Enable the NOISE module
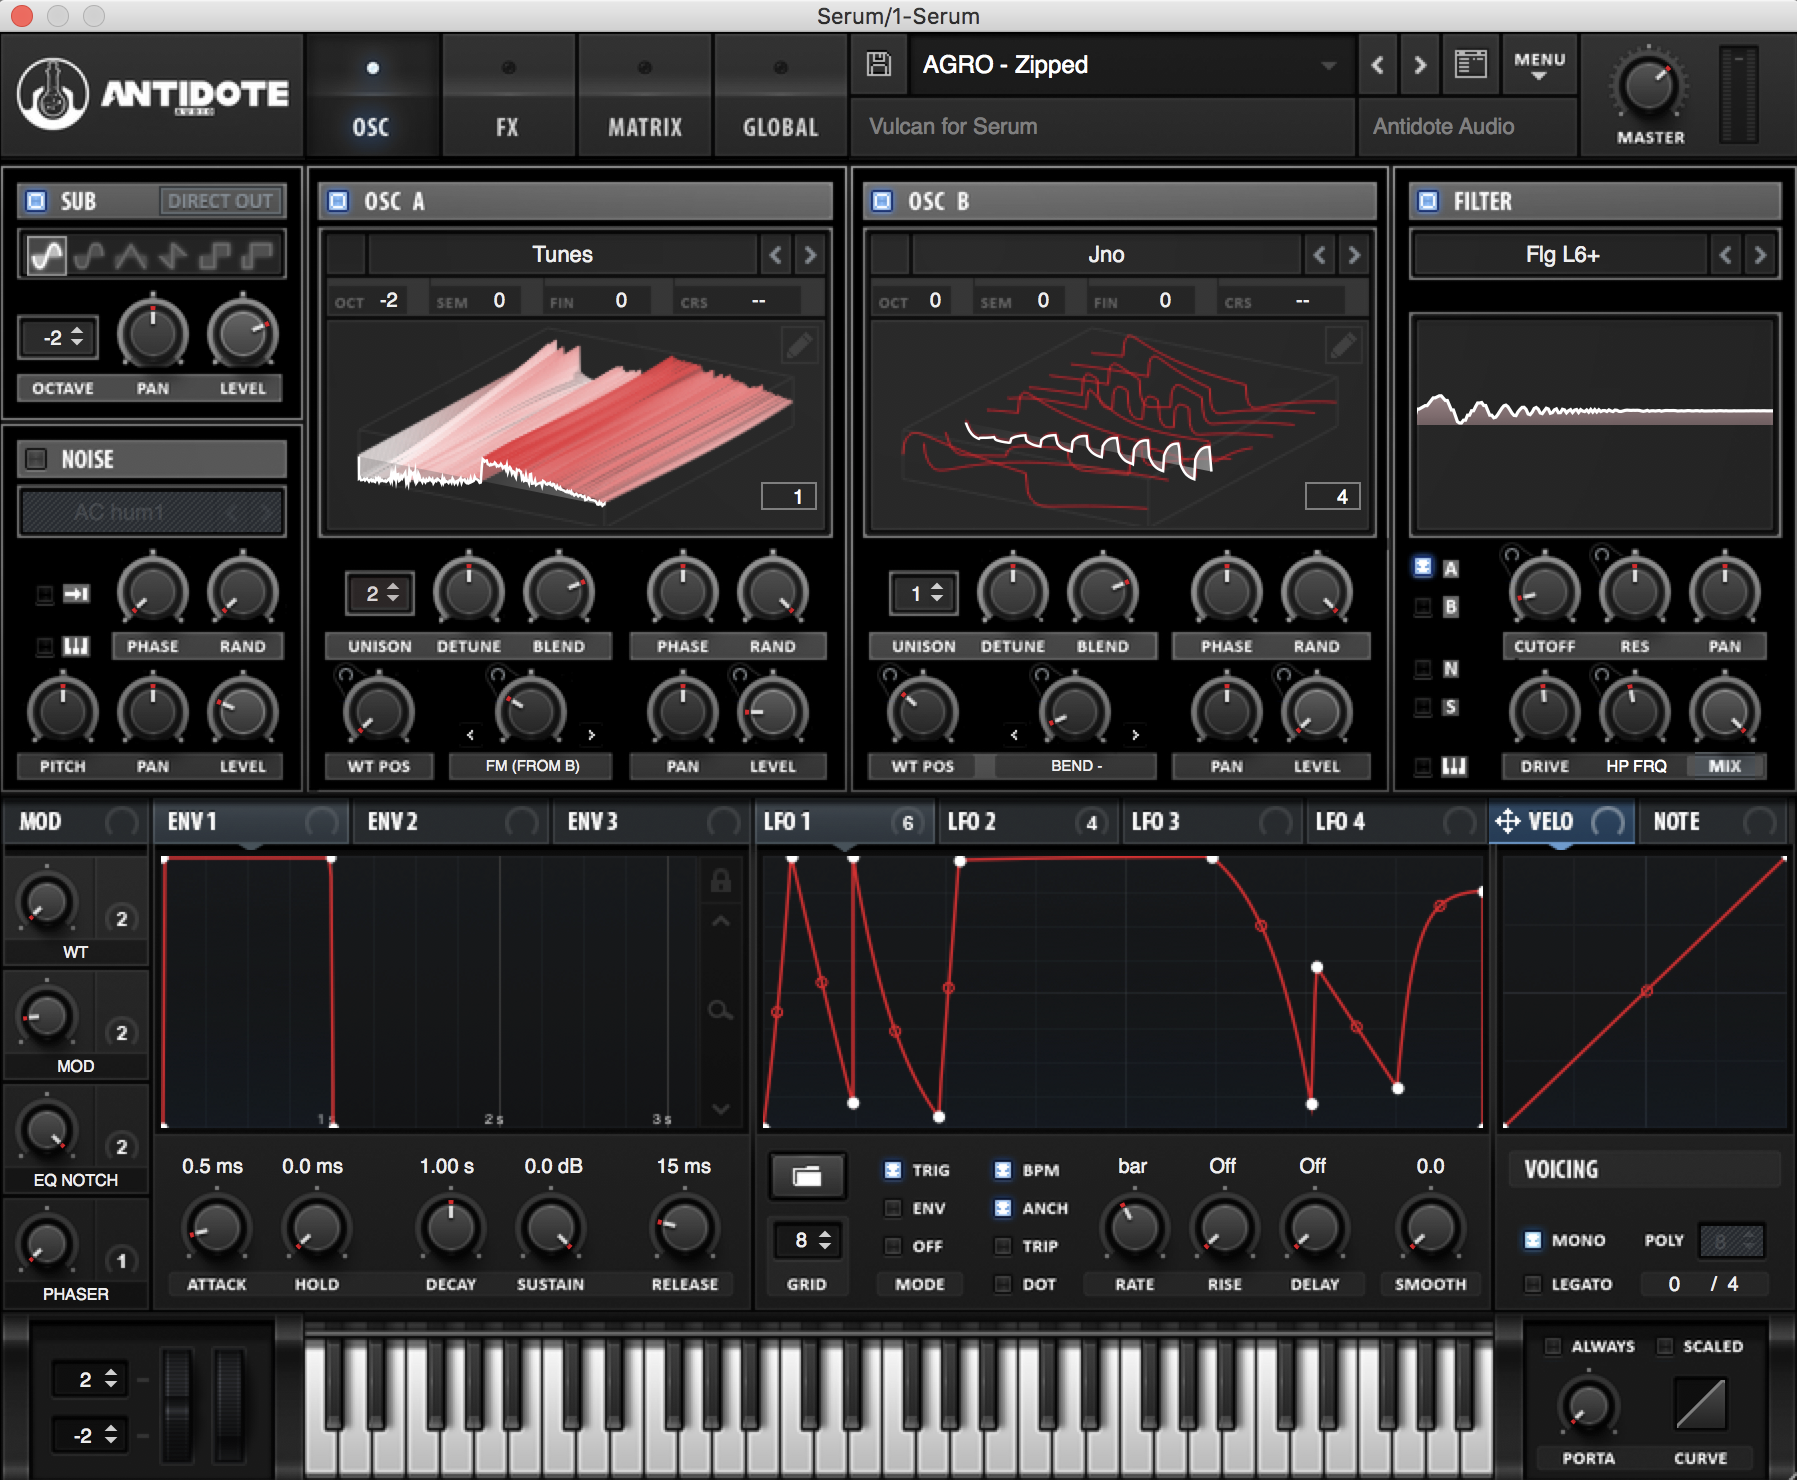1797x1480 pixels. click(37, 459)
